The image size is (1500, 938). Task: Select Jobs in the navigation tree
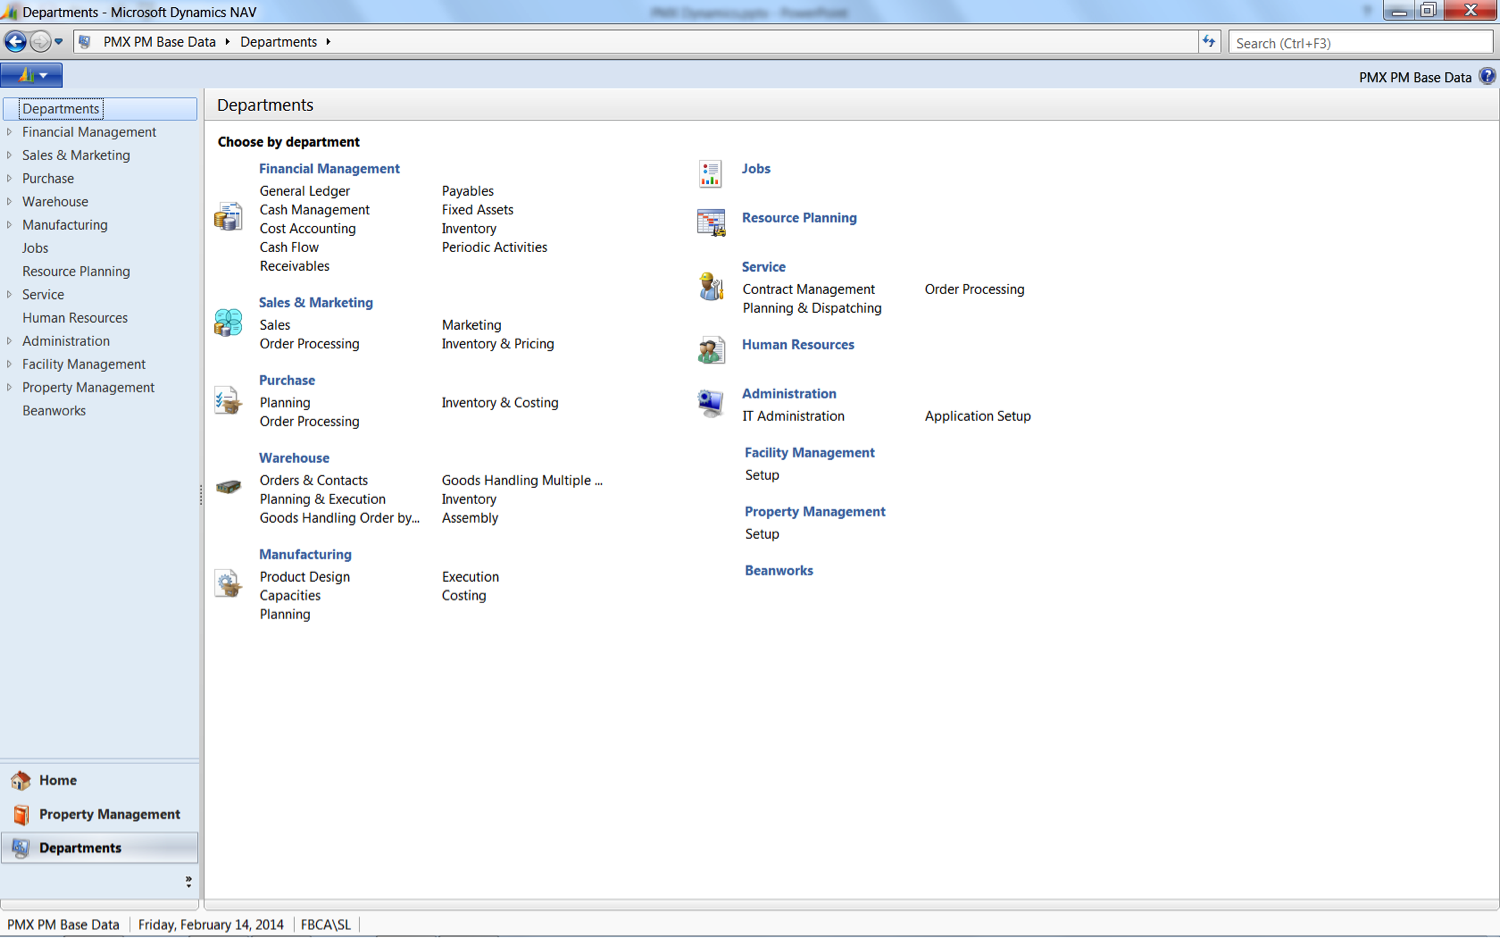click(35, 248)
